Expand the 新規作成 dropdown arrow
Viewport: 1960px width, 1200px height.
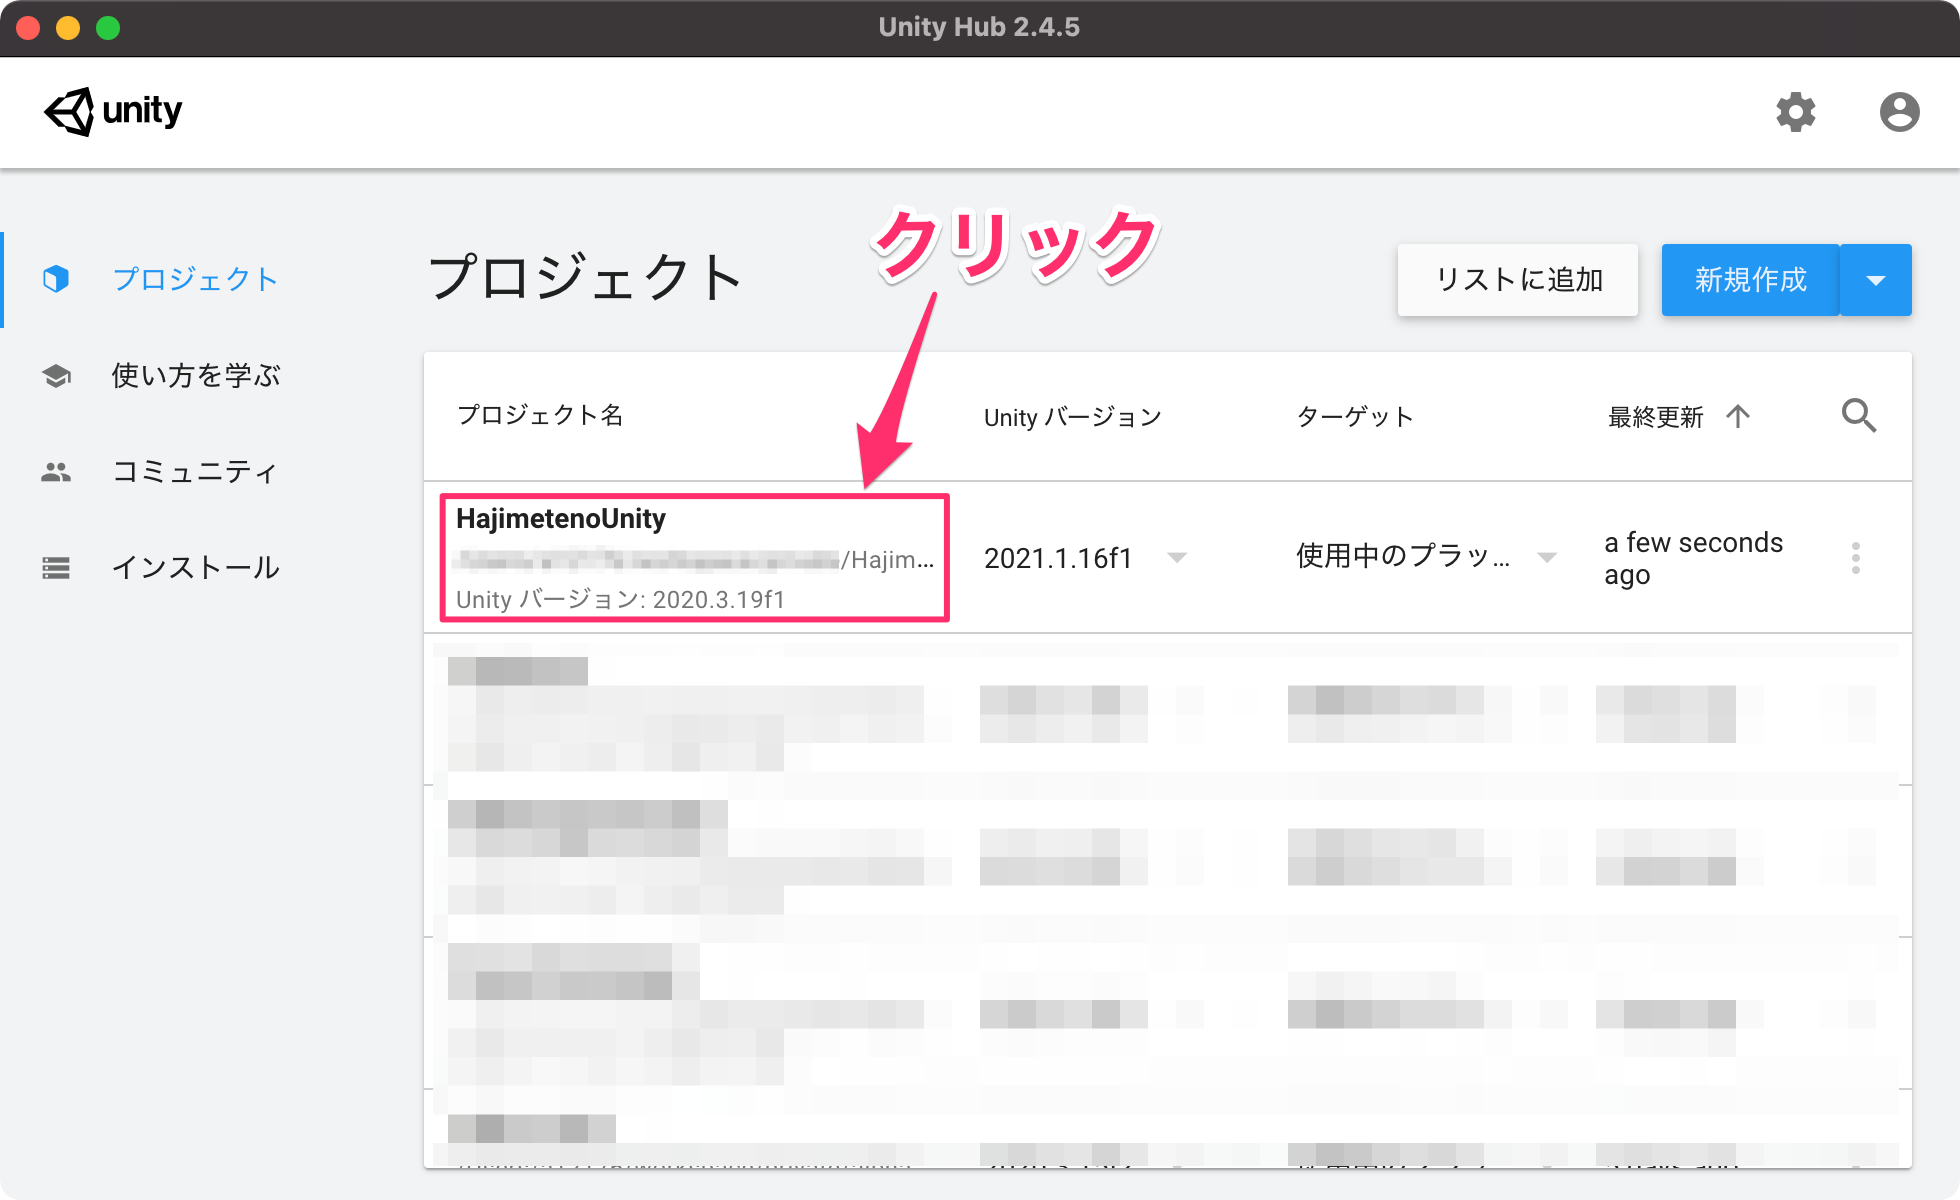[1876, 280]
